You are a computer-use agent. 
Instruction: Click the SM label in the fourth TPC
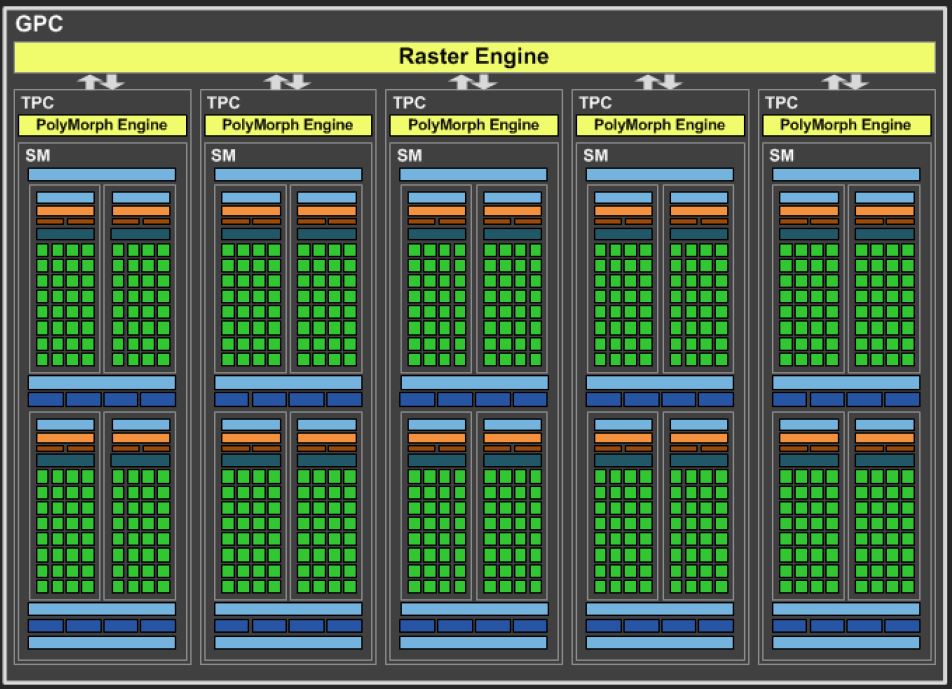[x=596, y=155]
